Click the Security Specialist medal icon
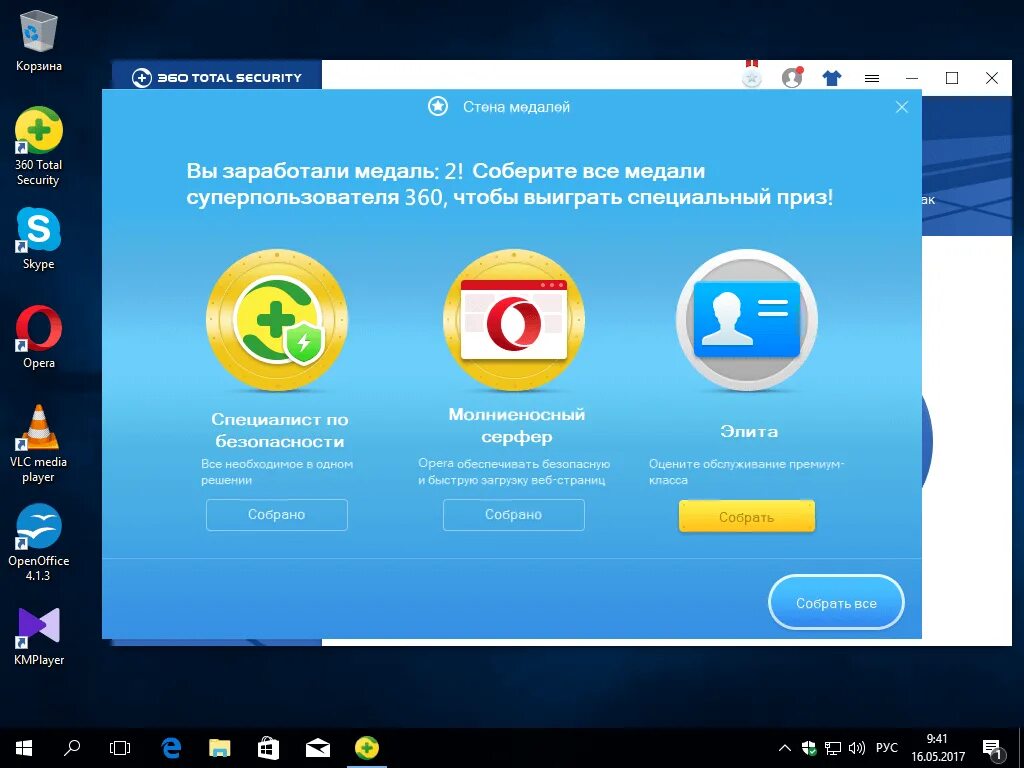1024x768 pixels. 277,318
